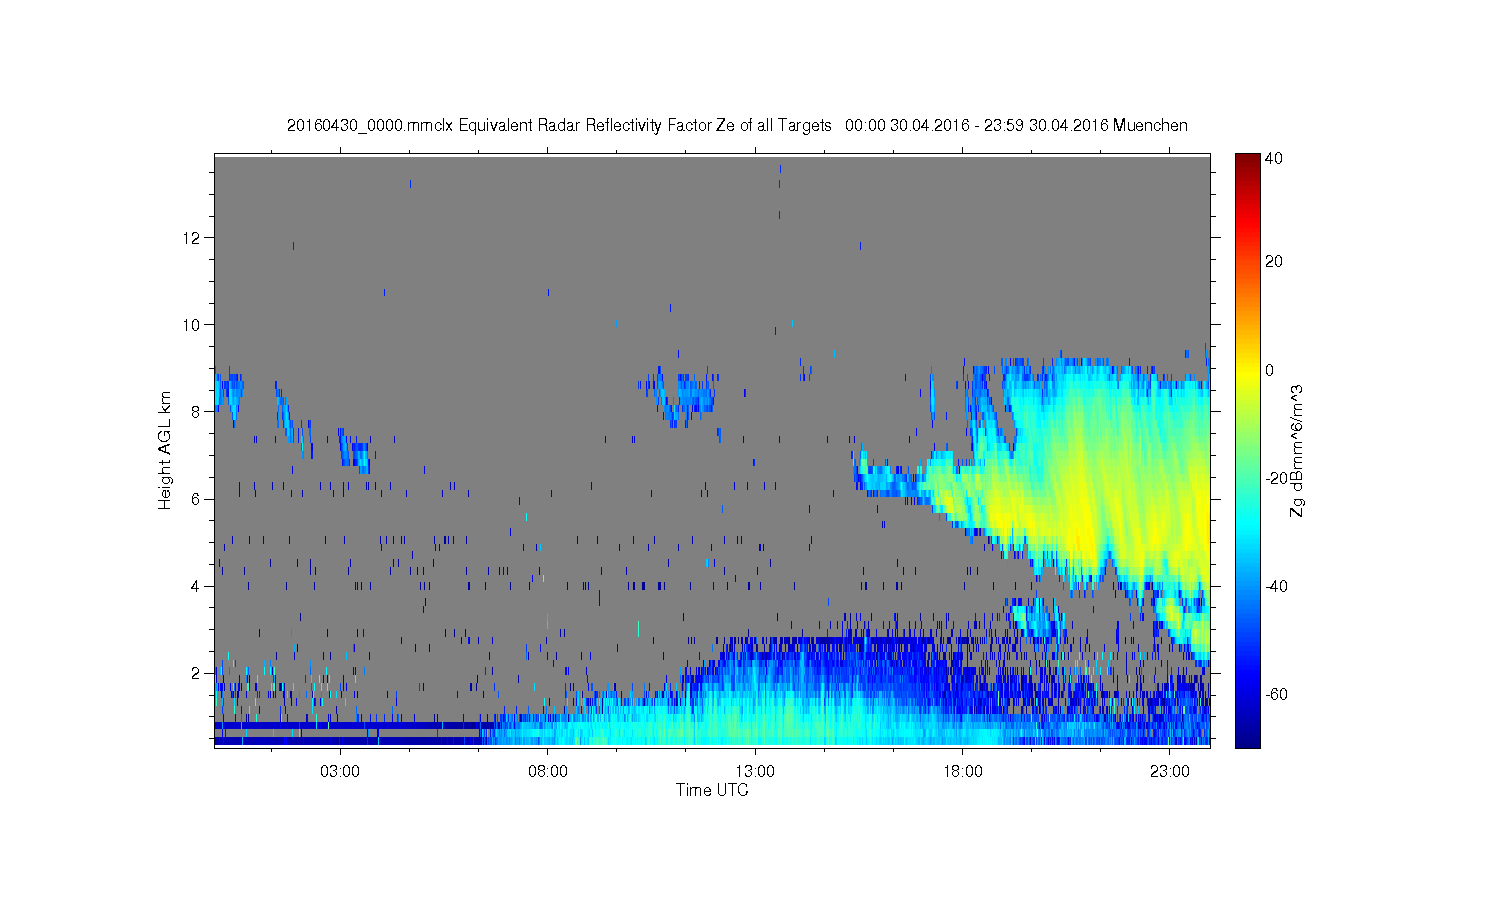1500x900 pixels.
Task: Click the "13:00" time tick label
Action: click(755, 772)
